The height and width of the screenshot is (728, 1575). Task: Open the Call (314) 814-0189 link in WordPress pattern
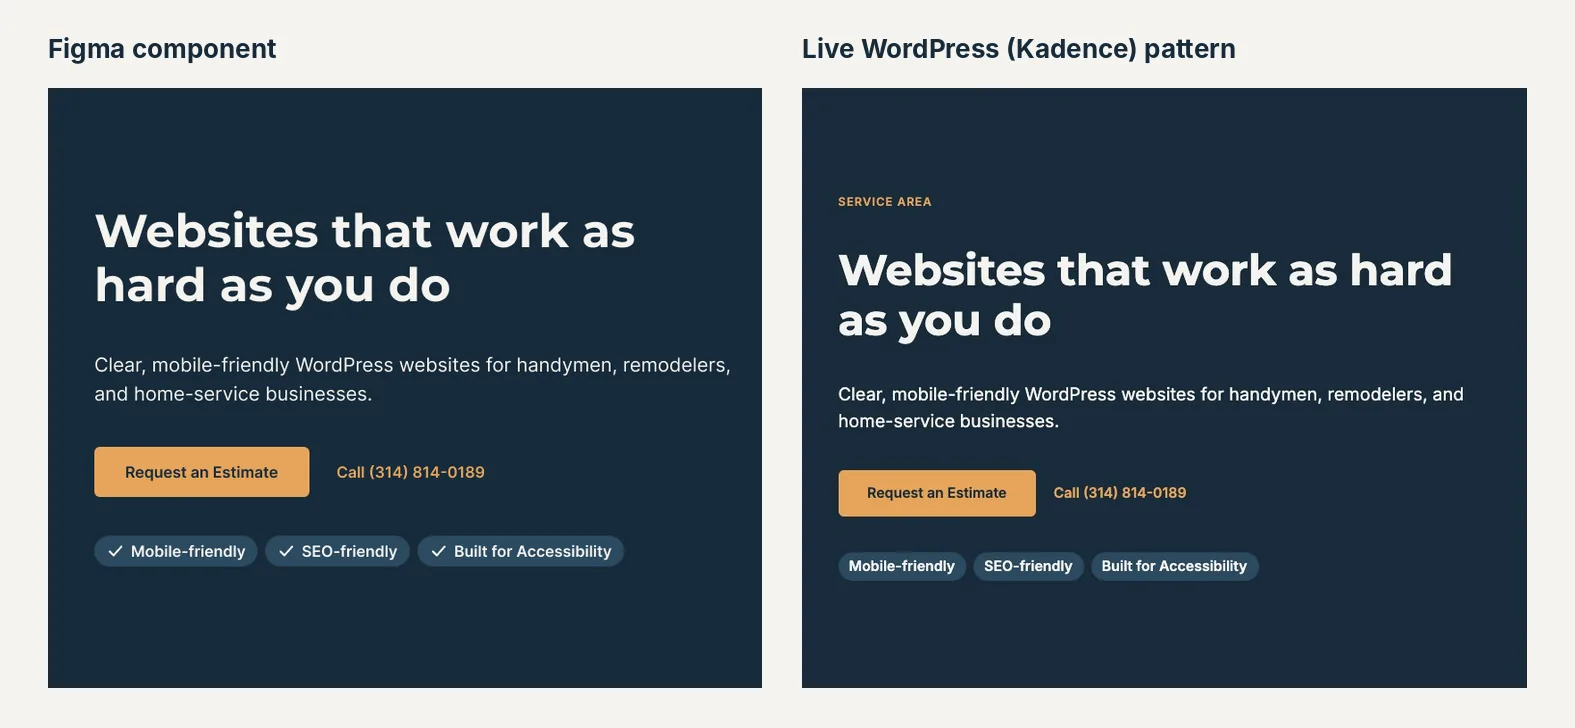[1120, 493]
